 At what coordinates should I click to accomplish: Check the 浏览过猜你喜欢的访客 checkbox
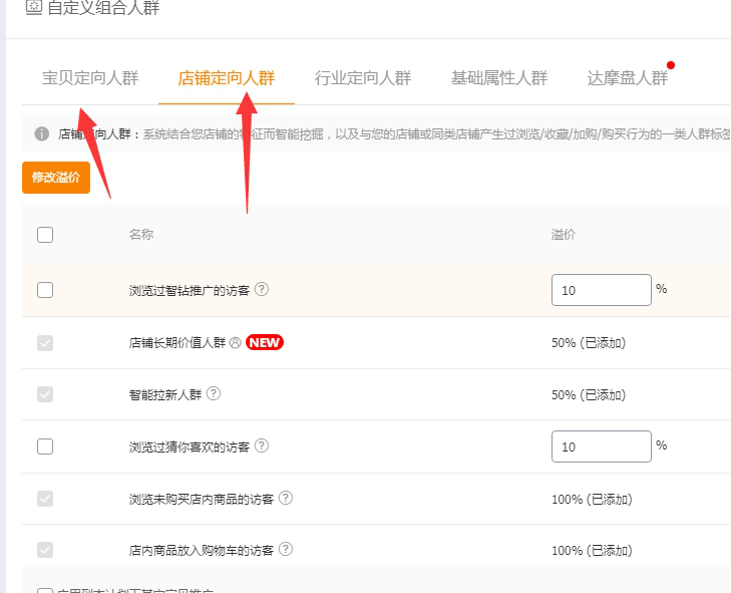[45, 447]
